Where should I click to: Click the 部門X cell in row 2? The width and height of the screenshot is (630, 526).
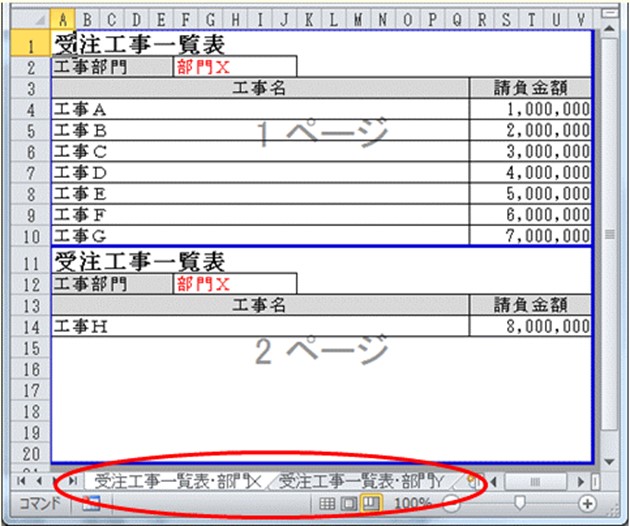[234, 67]
